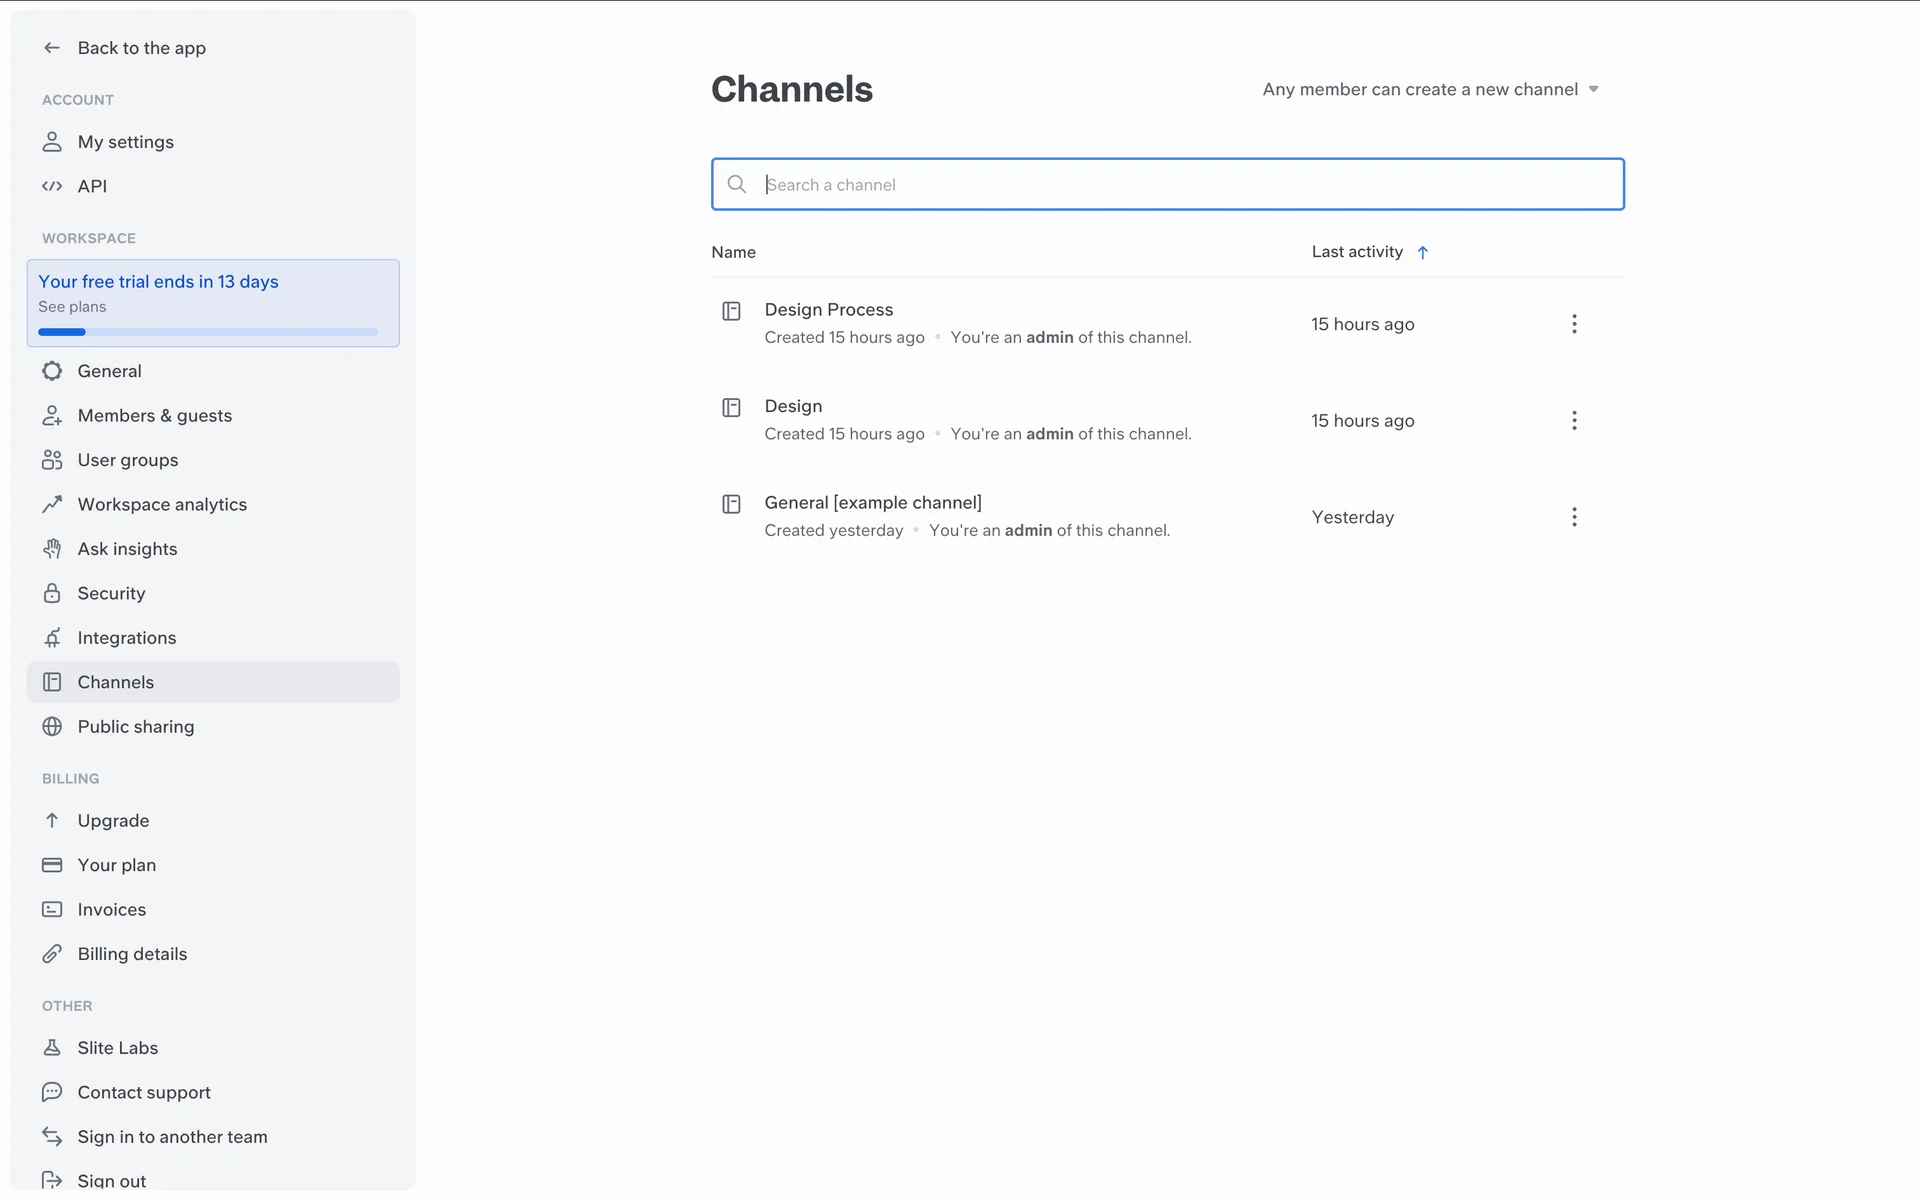Click the Public sharing globe icon
1920x1200 pixels.
(x=52, y=727)
